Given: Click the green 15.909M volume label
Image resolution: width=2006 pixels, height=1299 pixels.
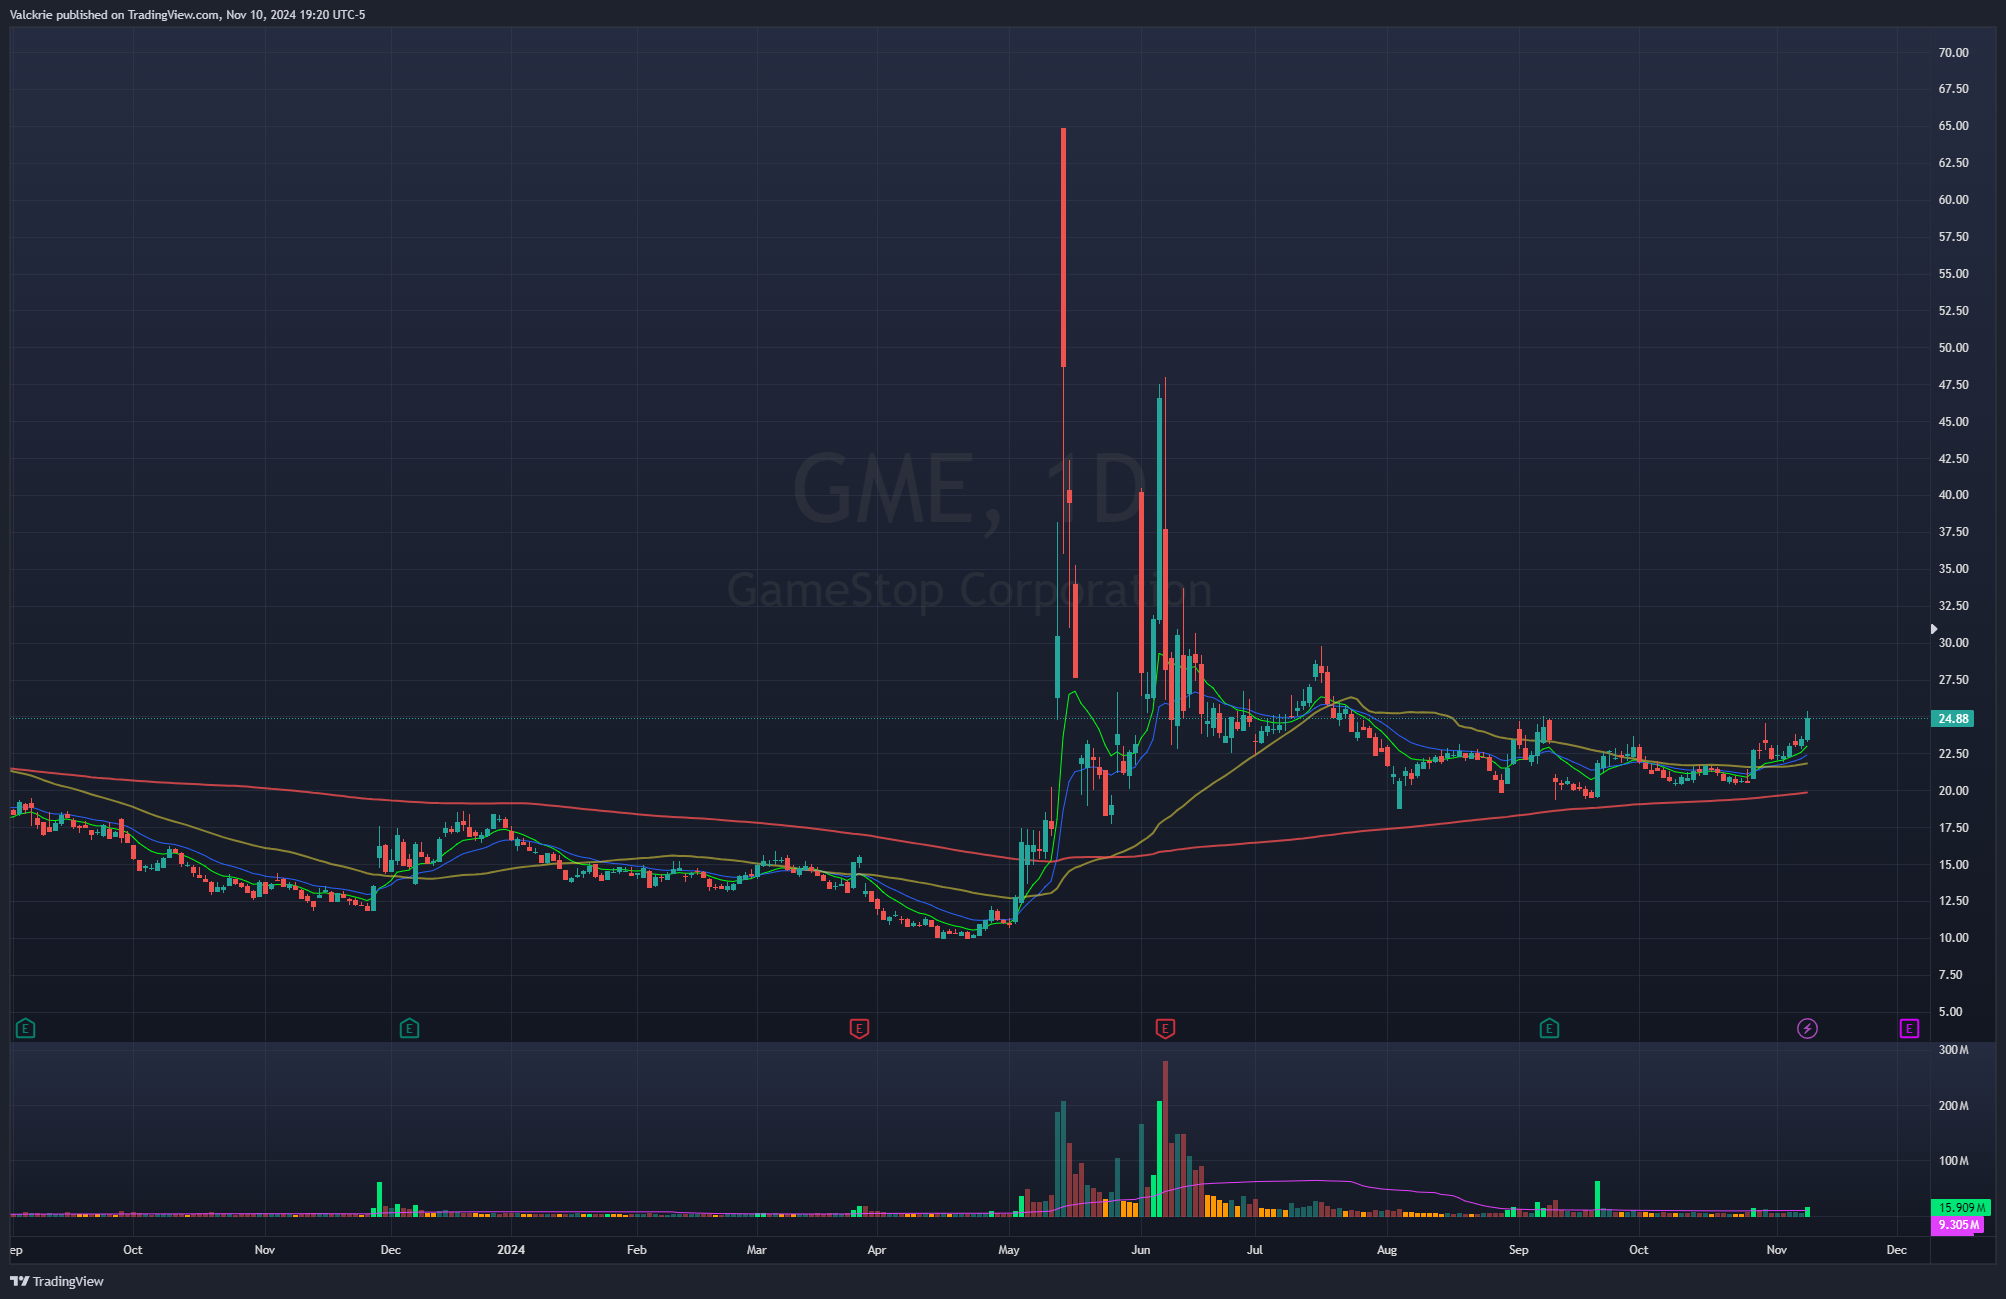Looking at the screenshot, I should (1962, 1208).
